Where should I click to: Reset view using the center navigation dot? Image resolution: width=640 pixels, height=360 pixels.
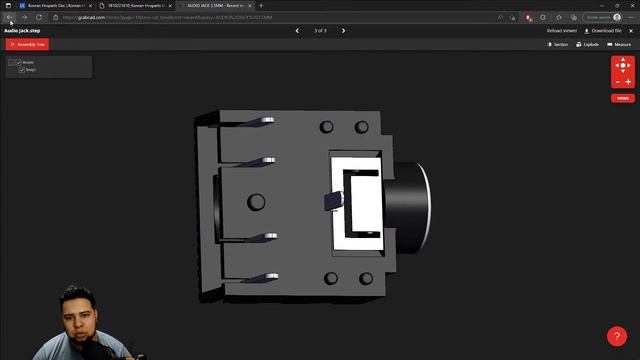(x=623, y=65)
